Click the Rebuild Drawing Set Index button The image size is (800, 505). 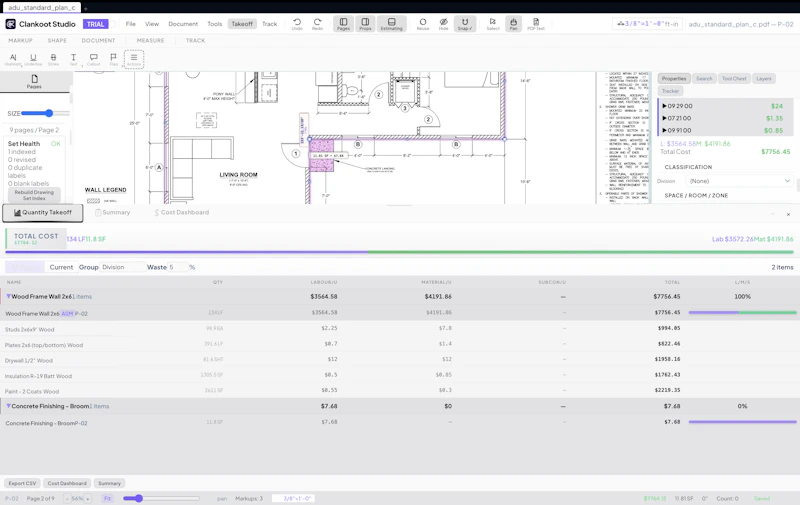34,195
